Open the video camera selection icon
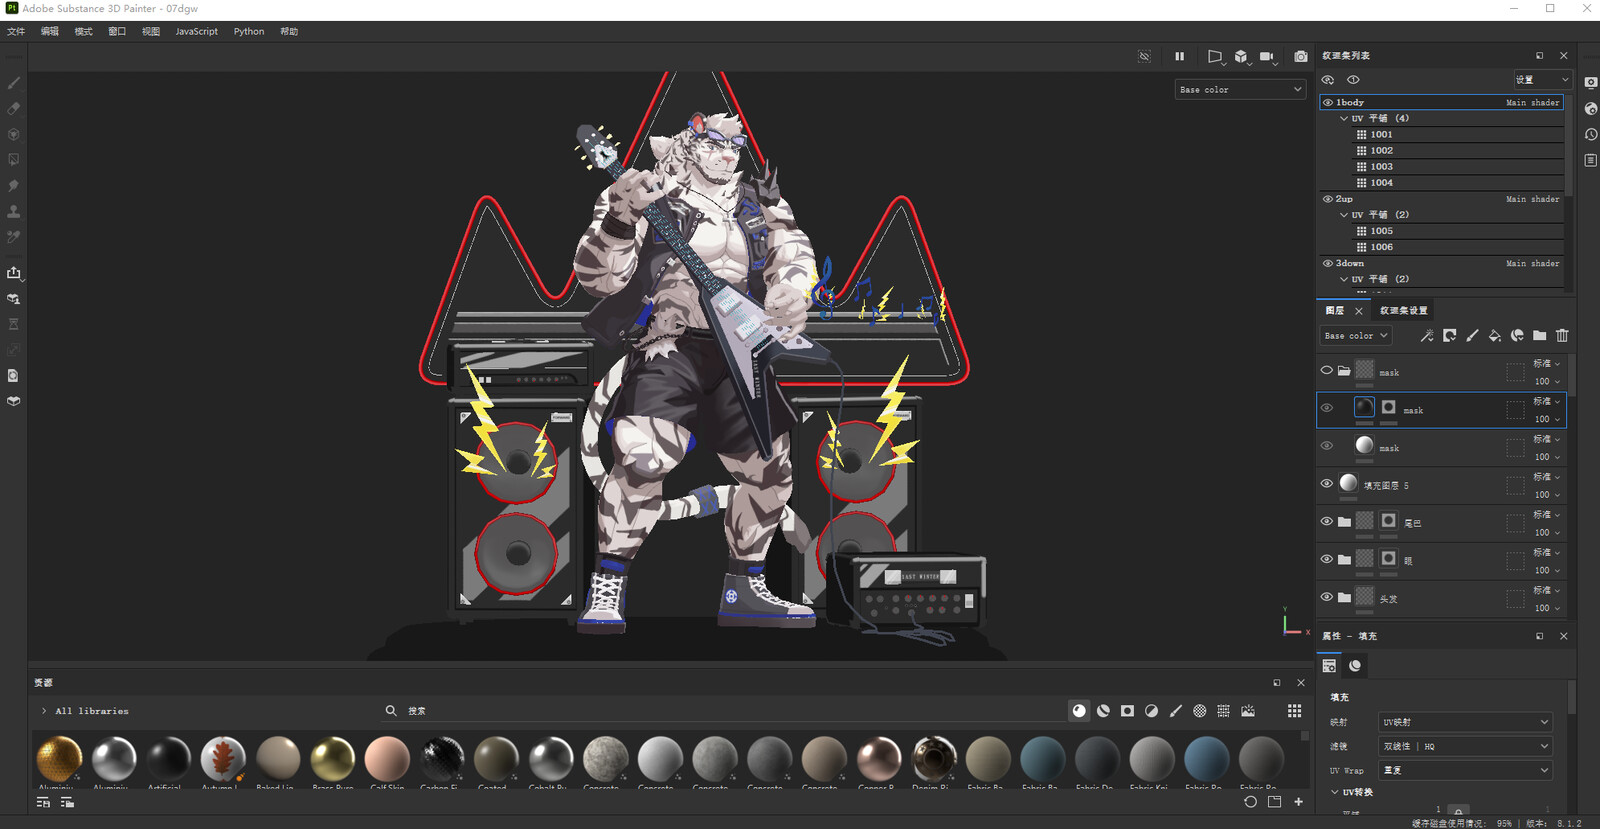This screenshot has height=829, width=1600. pos(1268,57)
